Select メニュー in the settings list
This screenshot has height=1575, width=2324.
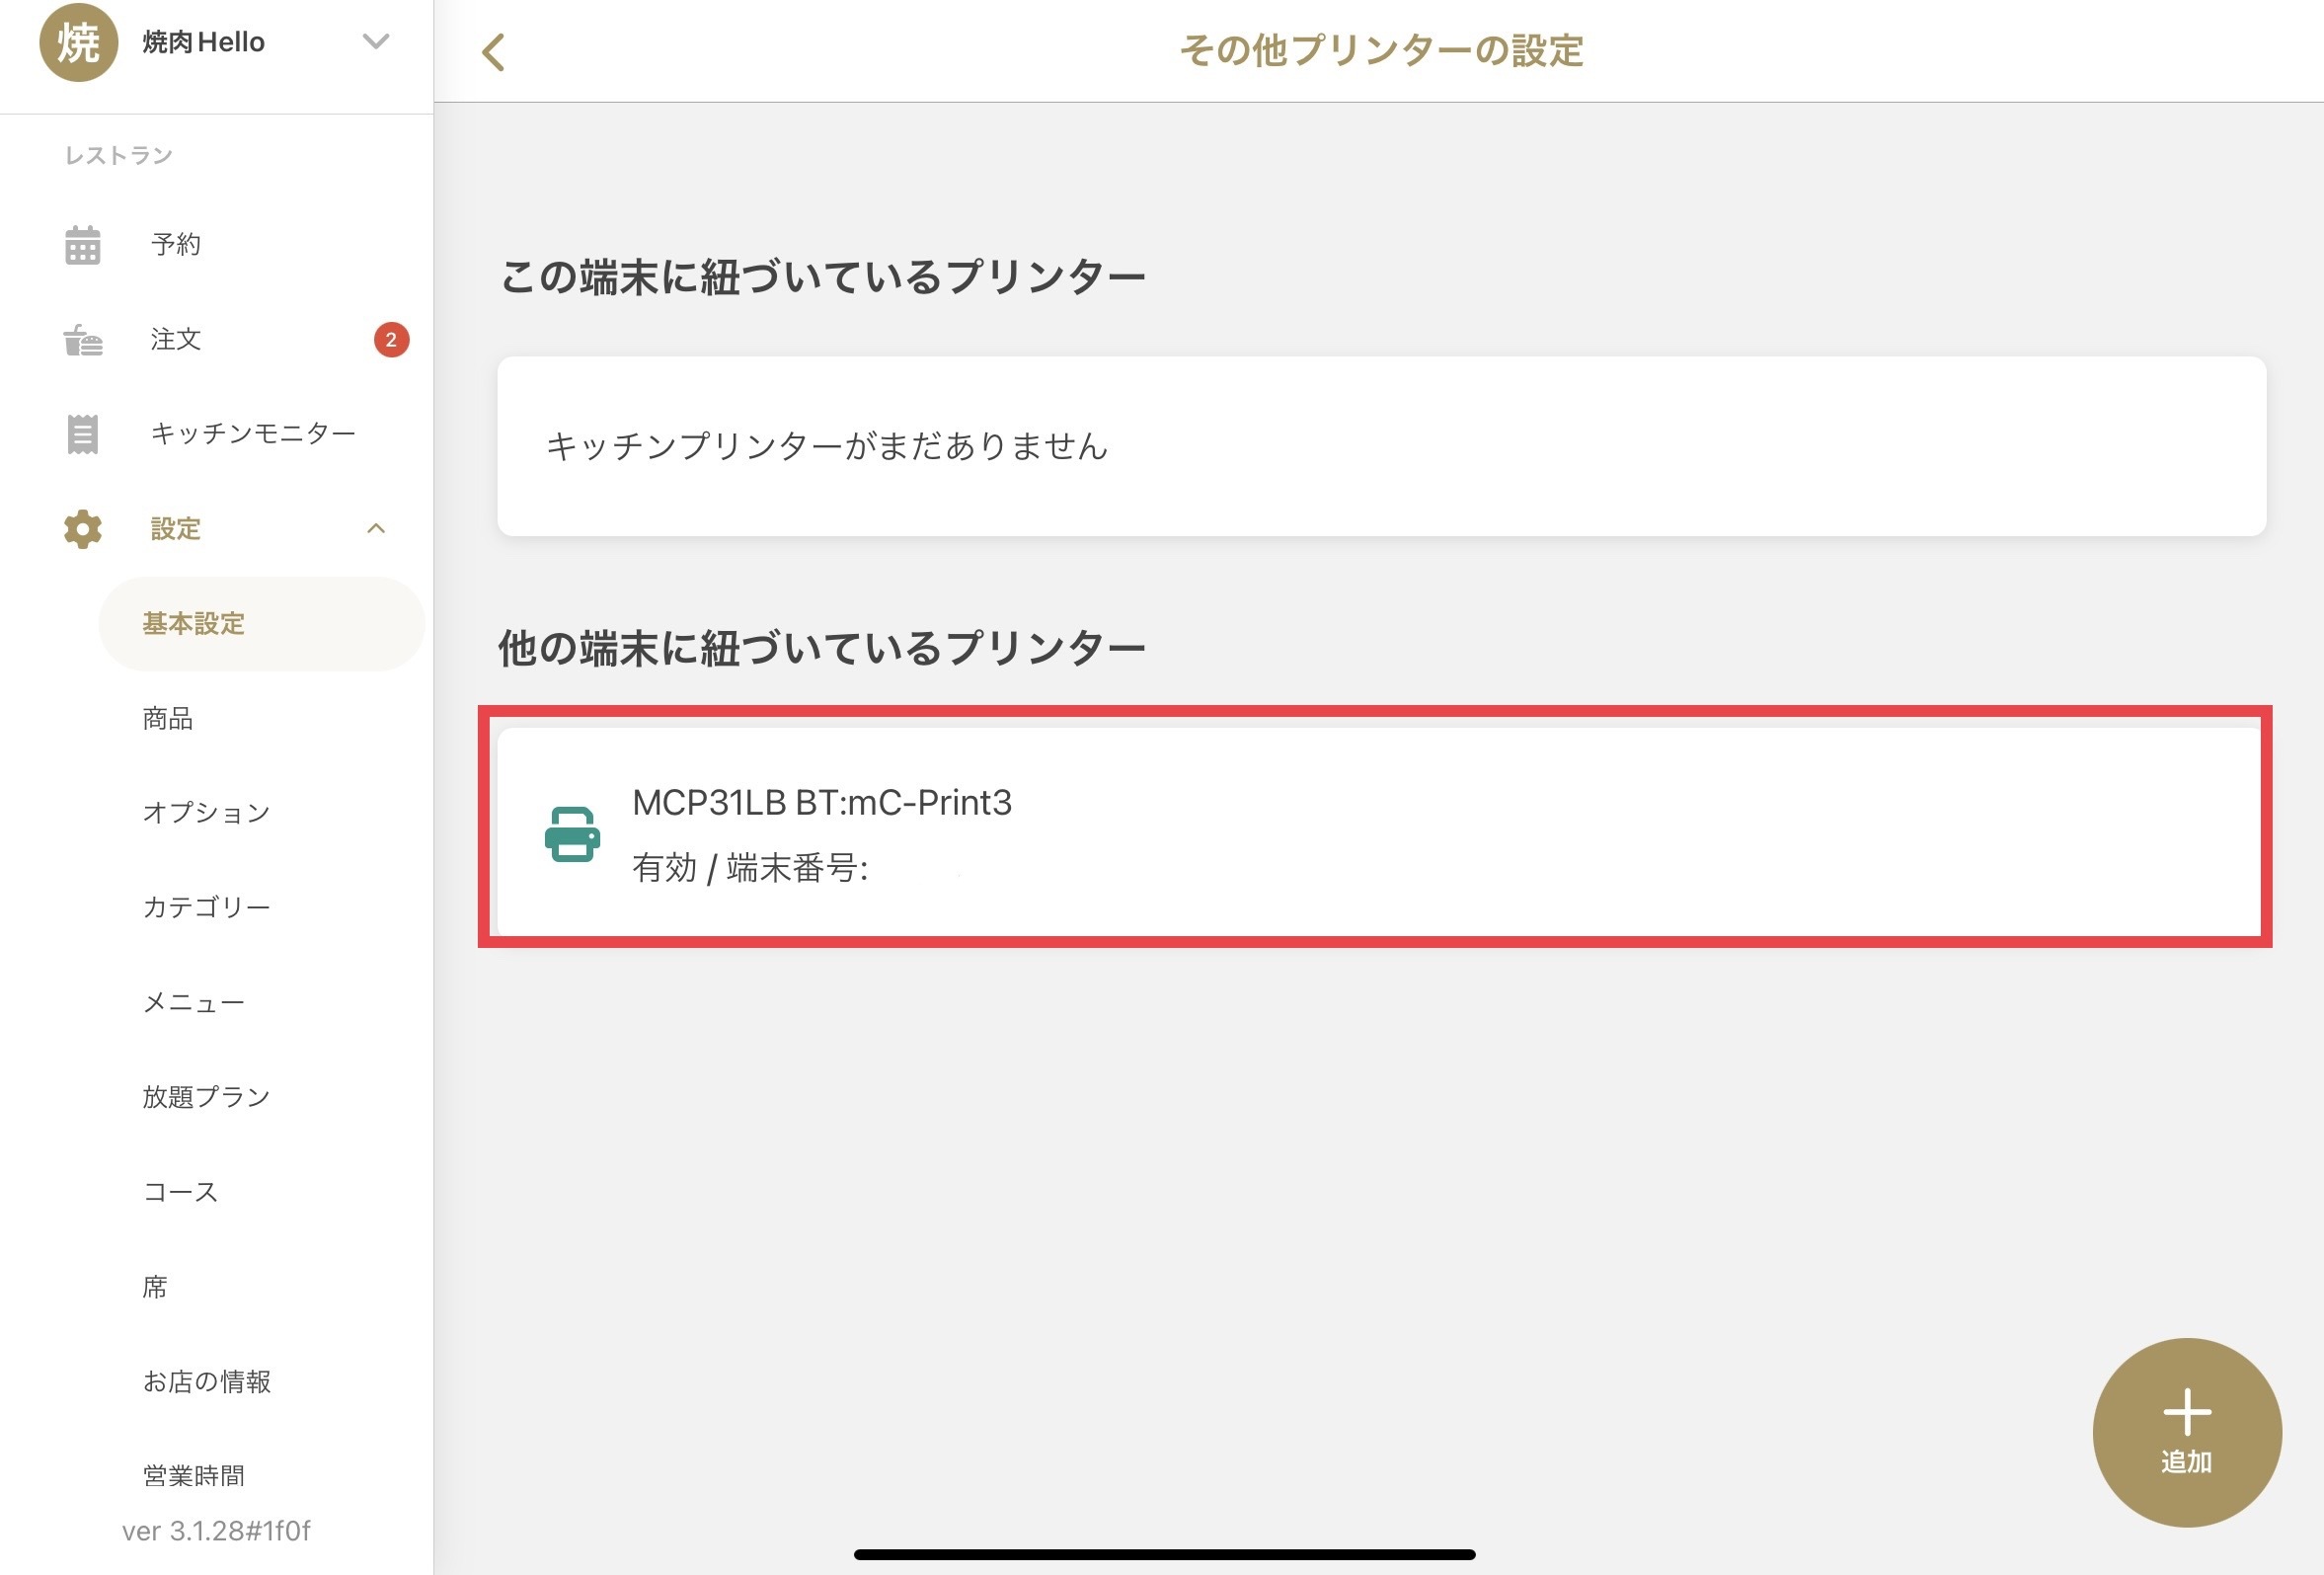click(x=194, y=1002)
